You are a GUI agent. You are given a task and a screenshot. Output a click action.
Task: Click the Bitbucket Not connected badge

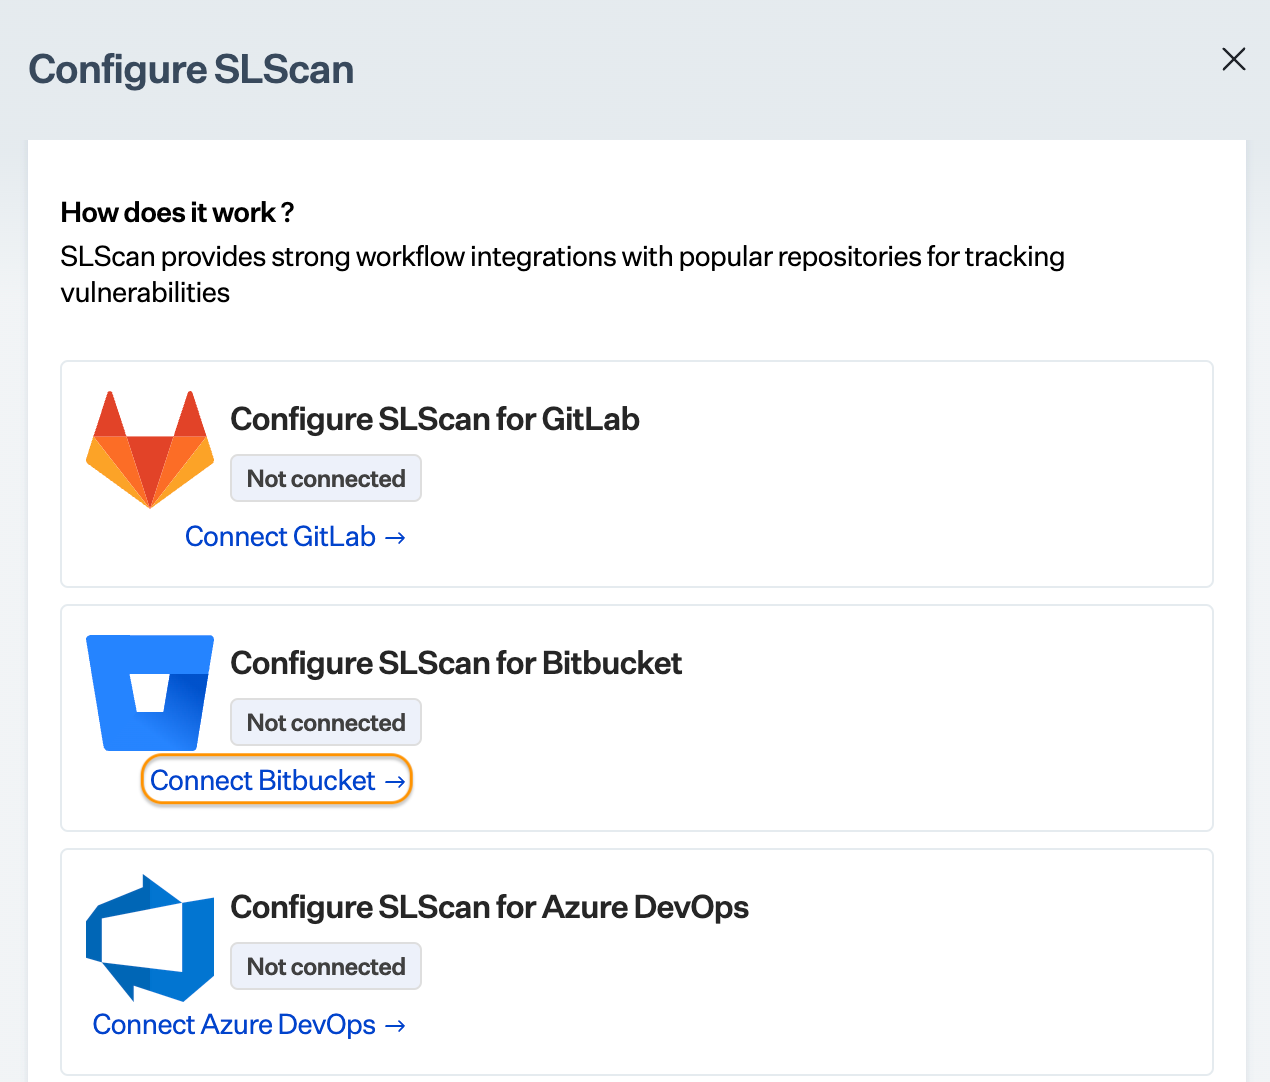[326, 722]
